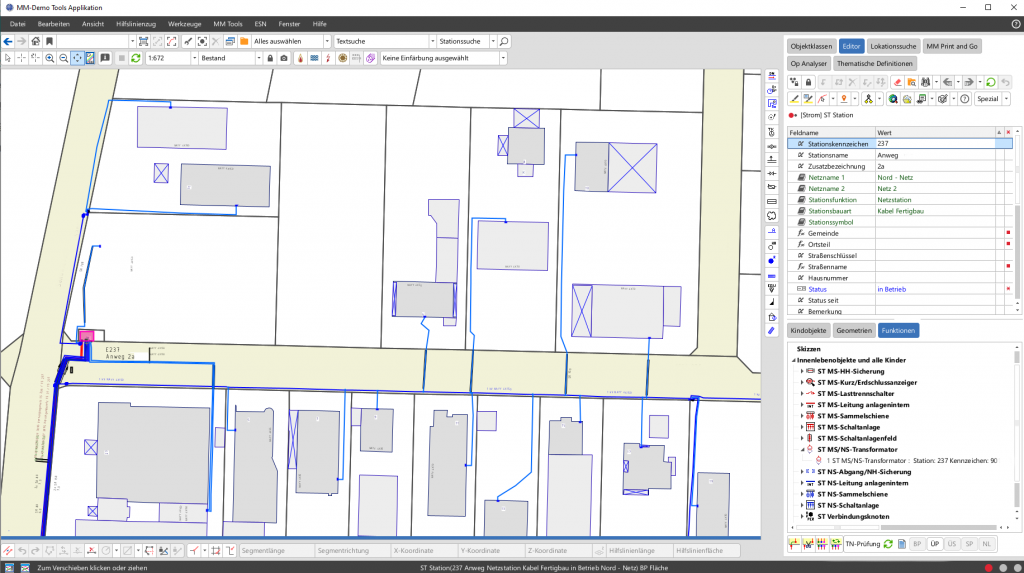The width and height of the screenshot is (1024, 573).
Task: Toggle the lock icon in map toolbar
Action: (270, 58)
